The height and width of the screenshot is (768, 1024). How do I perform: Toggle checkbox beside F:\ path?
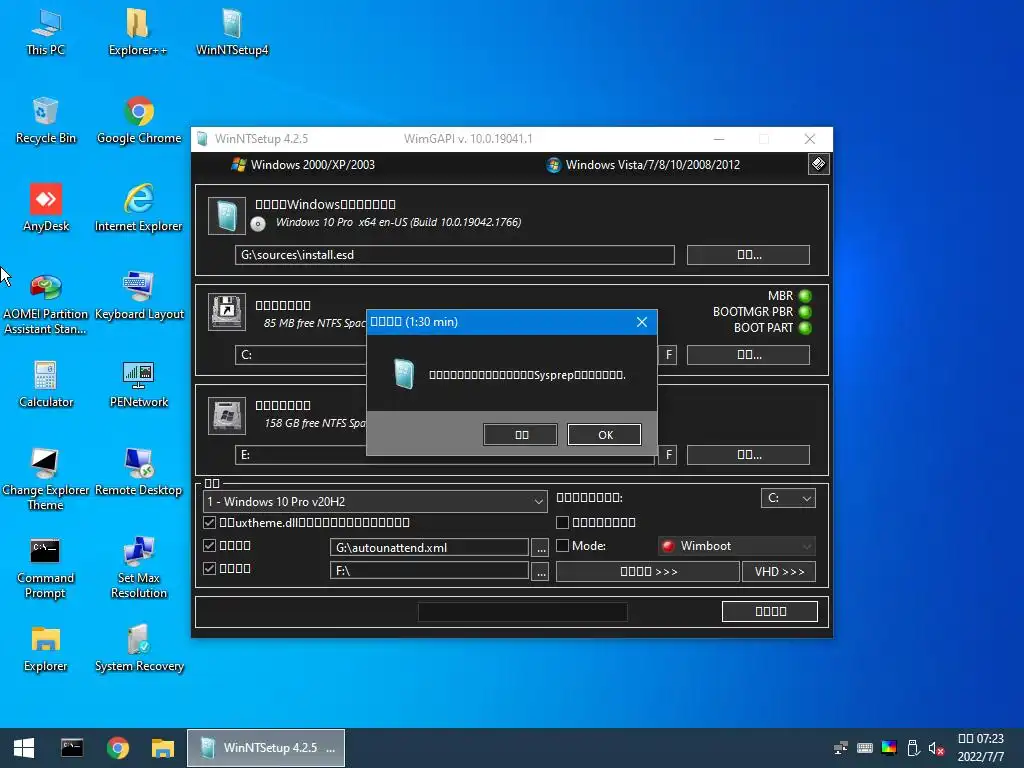click(x=209, y=568)
